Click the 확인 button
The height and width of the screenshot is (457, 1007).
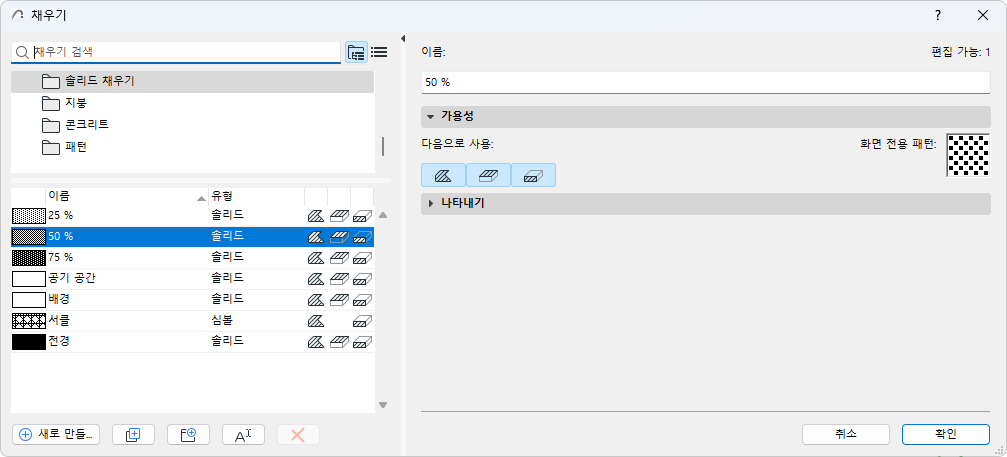pos(945,434)
